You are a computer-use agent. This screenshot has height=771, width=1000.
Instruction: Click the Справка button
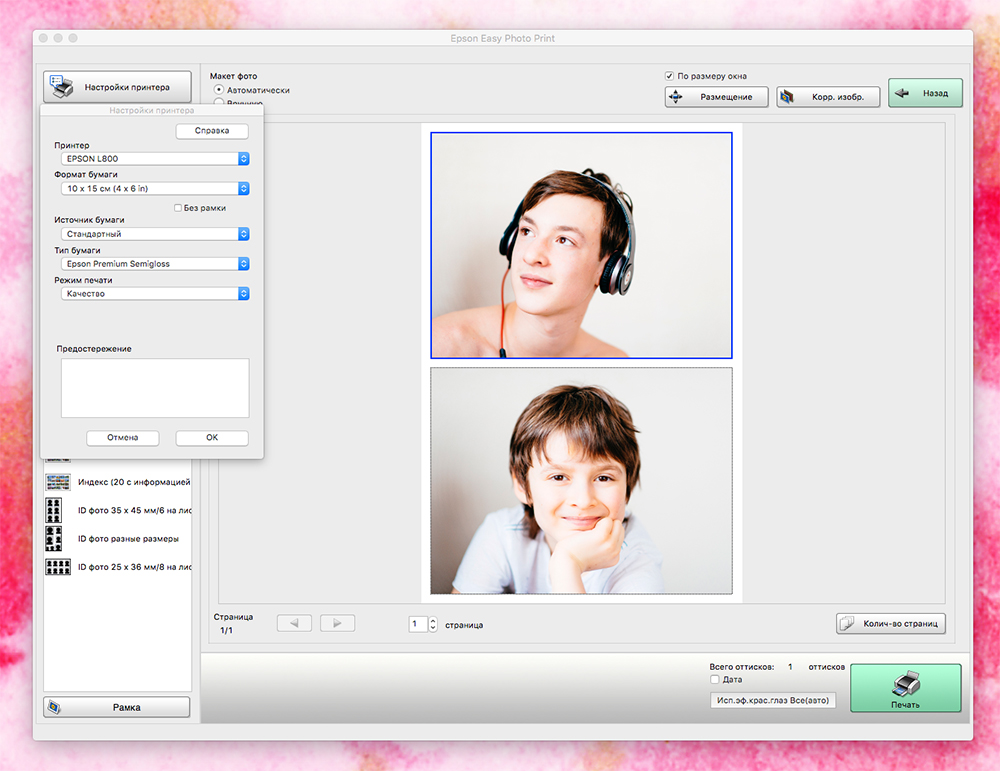click(x=212, y=131)
